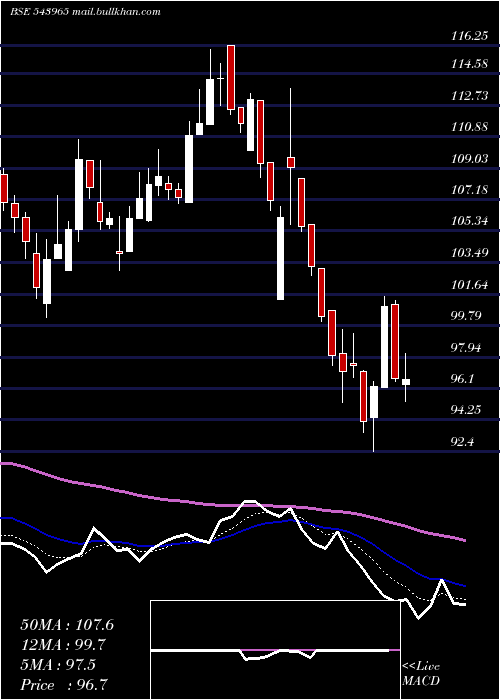
Task: Click the 96.1 price level label
Action: pos(463,379)
